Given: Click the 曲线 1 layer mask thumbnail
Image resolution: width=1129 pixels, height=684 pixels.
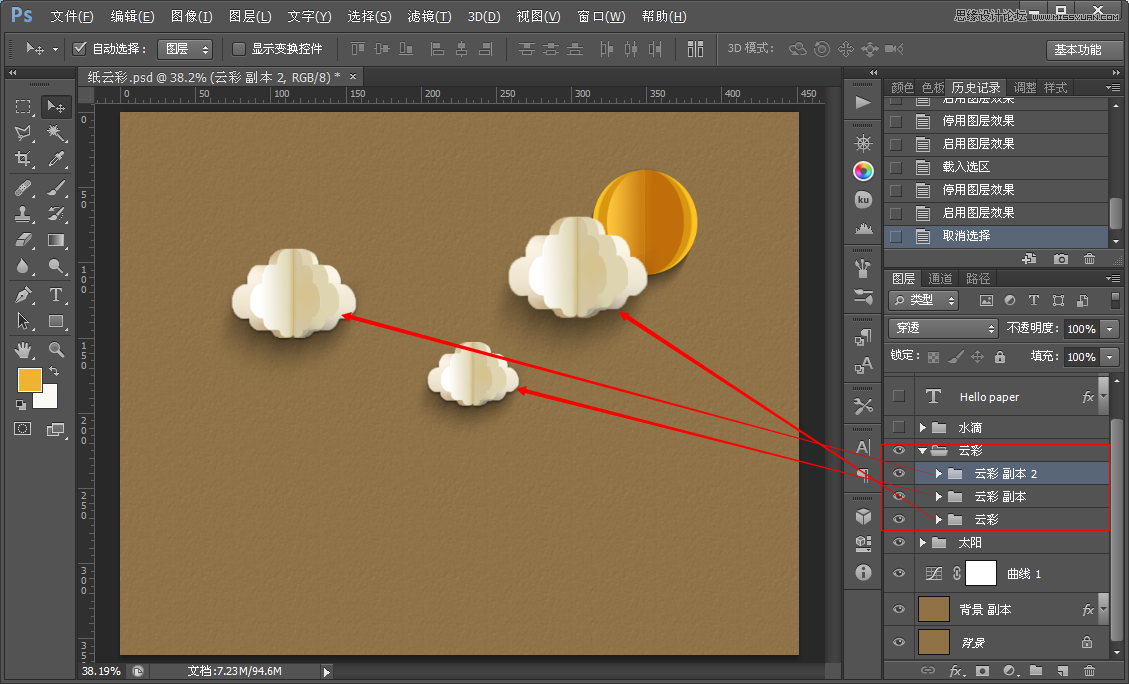Looking at the screenshot, I should click(x=980, y=573).
